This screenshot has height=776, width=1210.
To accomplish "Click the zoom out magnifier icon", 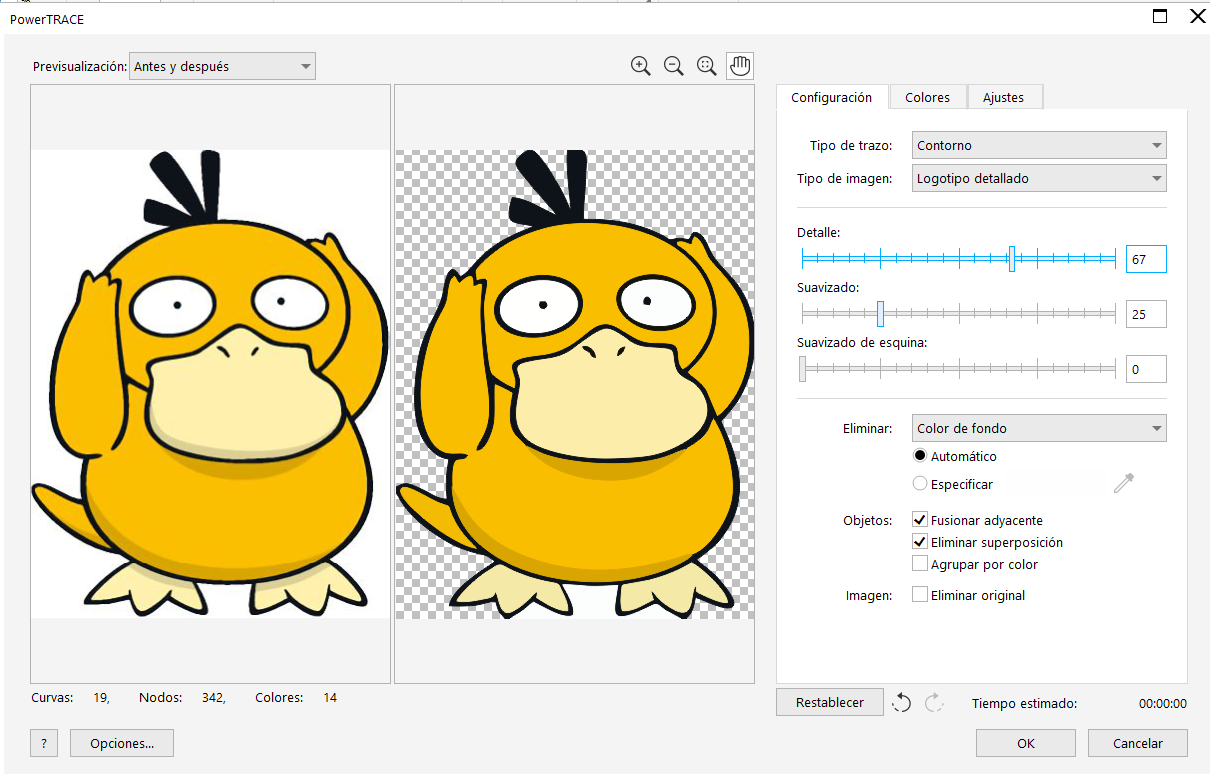I will (x=674, y=66).
